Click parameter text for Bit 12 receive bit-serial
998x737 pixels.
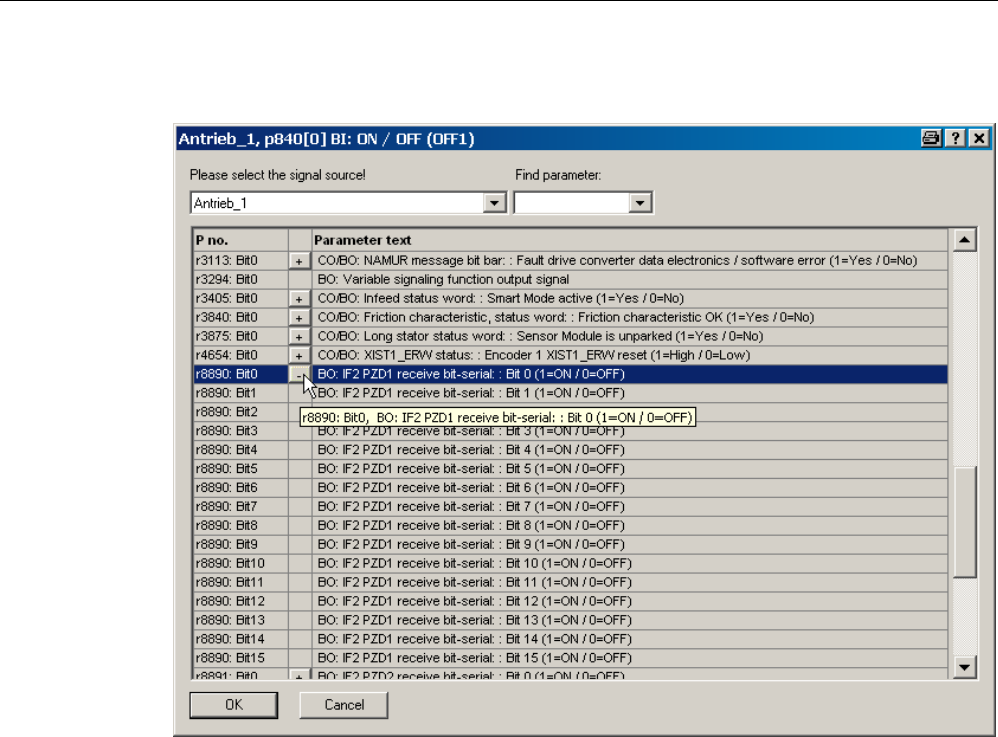[x=474, y=601]
